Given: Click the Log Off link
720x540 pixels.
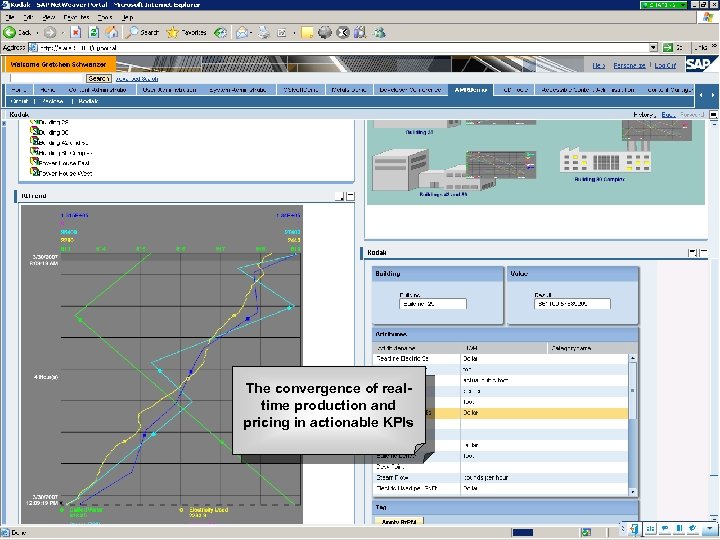Looking at the screenshot, I should pyautogui.click(x=665, y=66).
